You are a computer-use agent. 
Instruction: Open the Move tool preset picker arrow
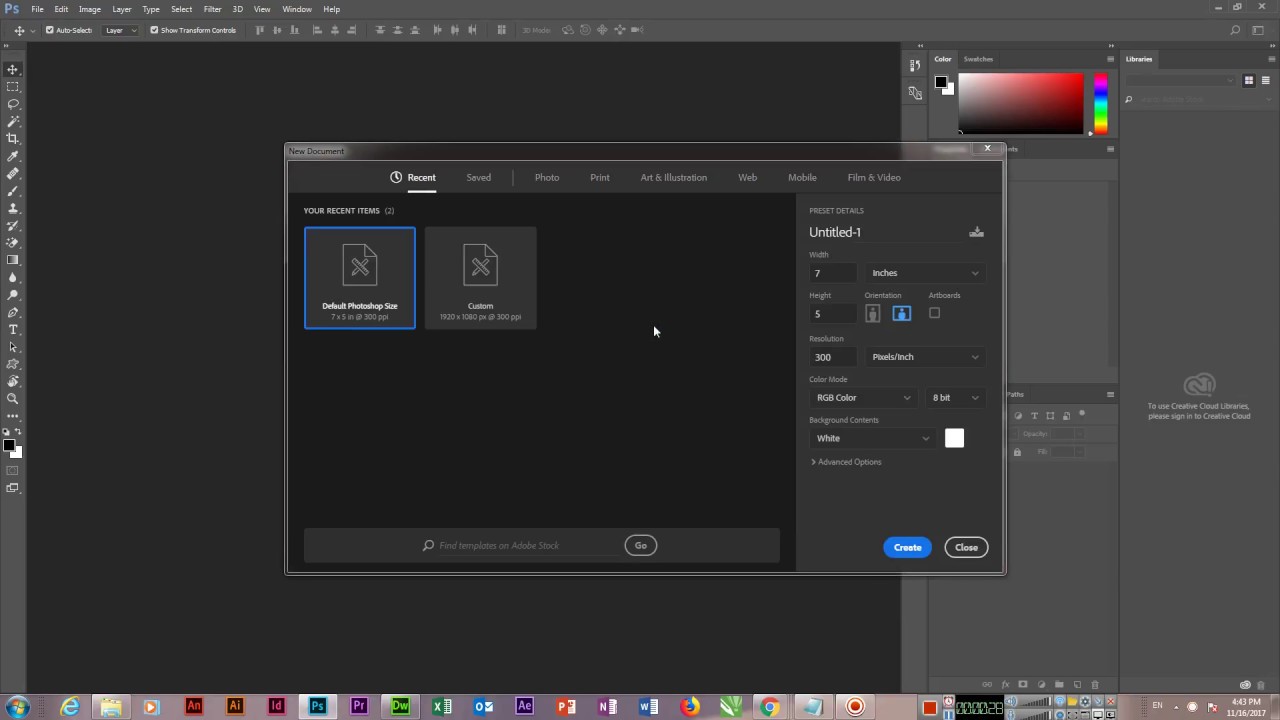(x=33, y=30)
